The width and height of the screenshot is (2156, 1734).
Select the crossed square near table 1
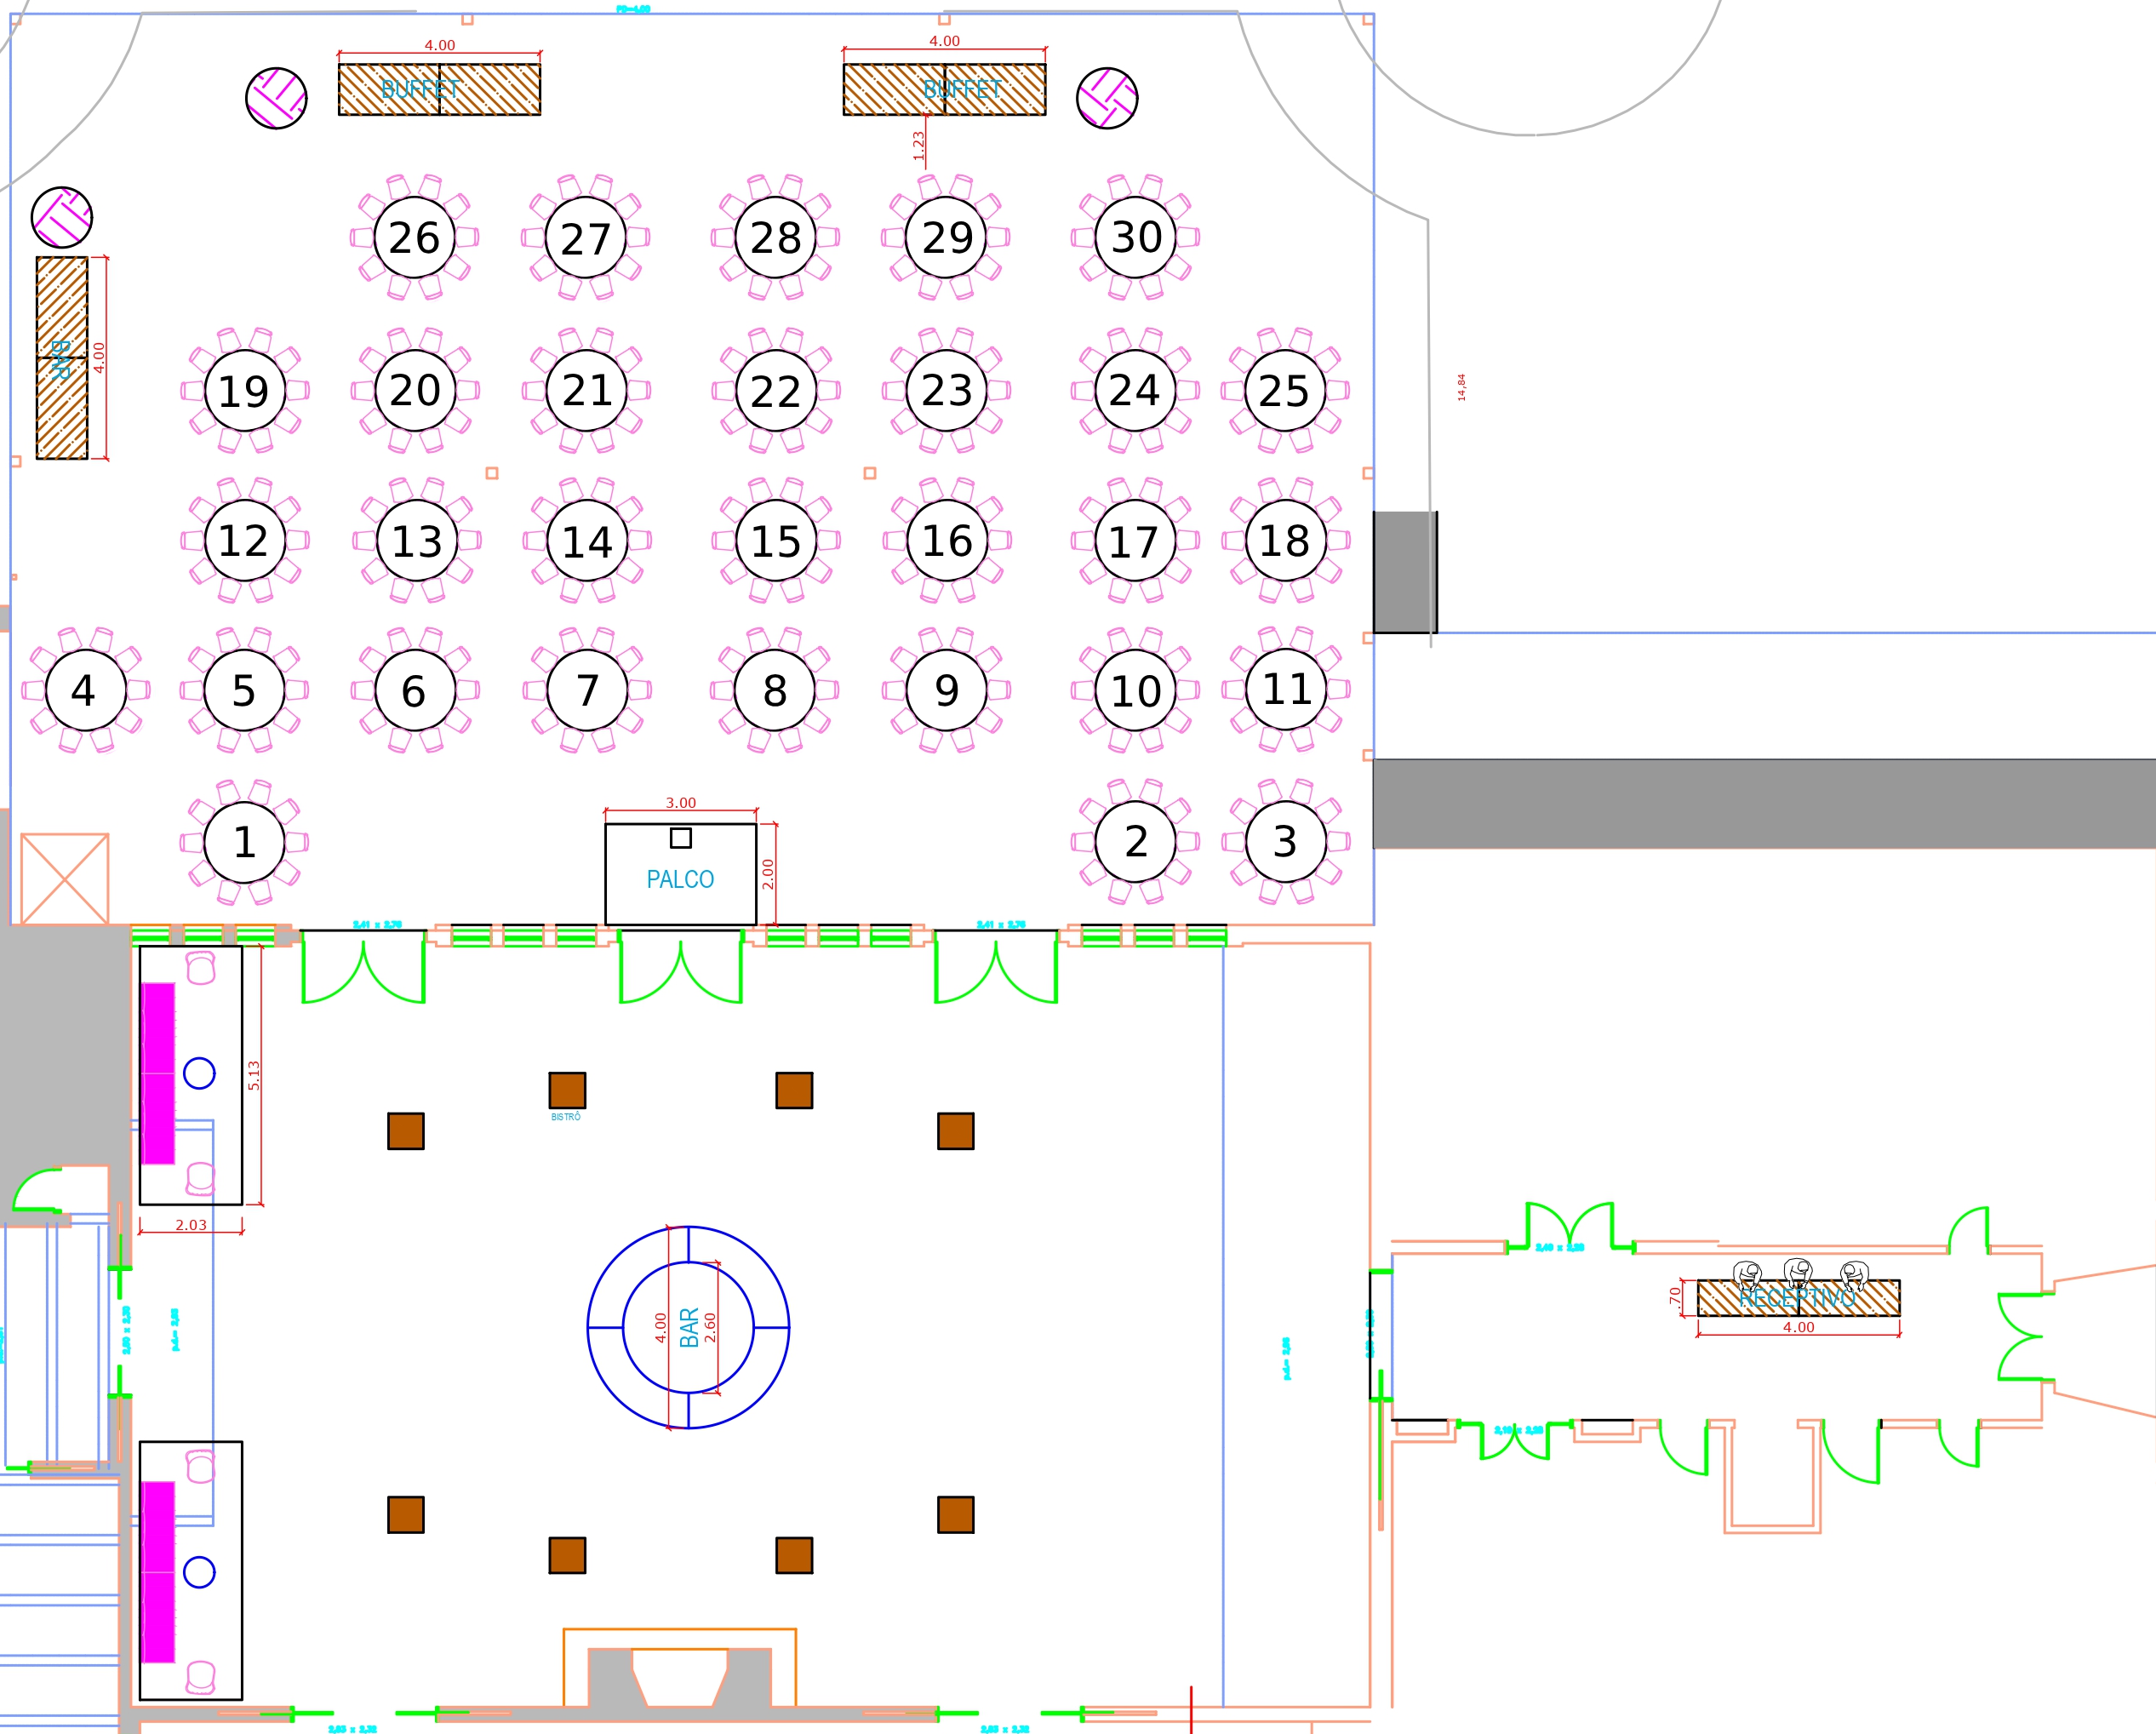pos(65,879)
